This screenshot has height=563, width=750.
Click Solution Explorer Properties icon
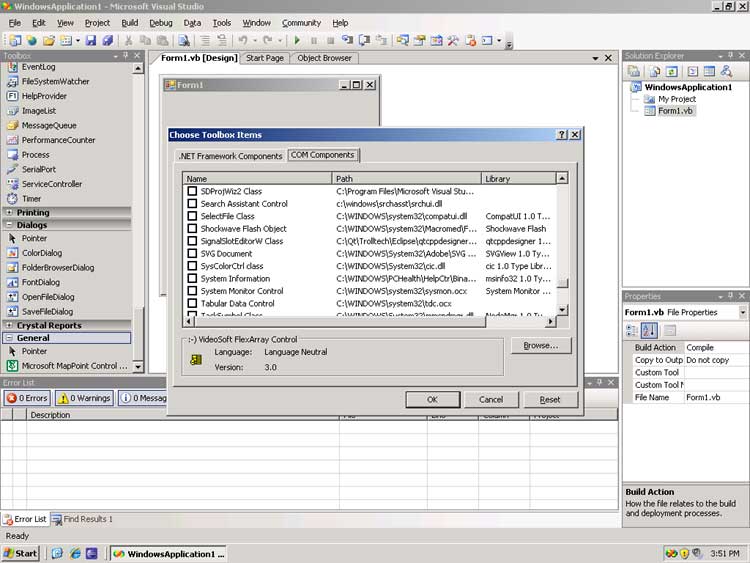(634, 71)
